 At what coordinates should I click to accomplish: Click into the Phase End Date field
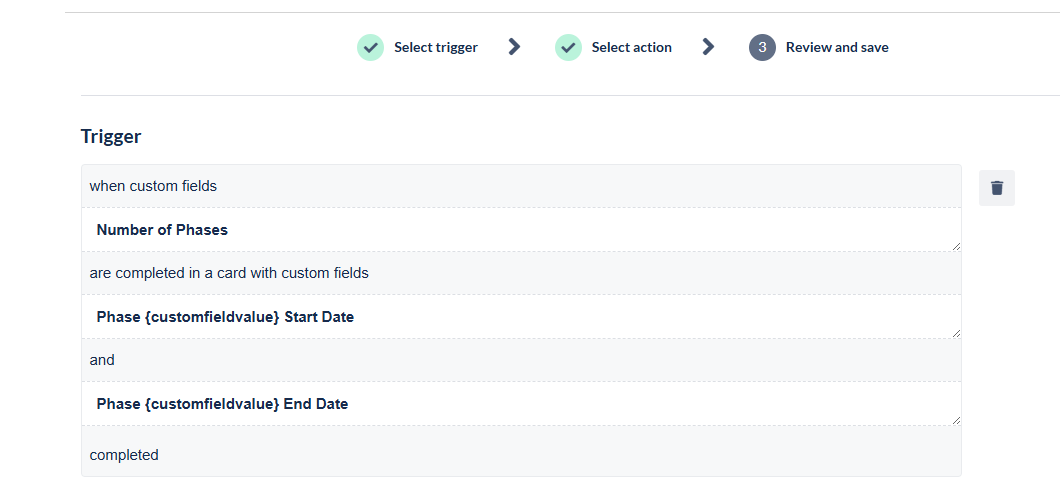(x=521, y=404)
